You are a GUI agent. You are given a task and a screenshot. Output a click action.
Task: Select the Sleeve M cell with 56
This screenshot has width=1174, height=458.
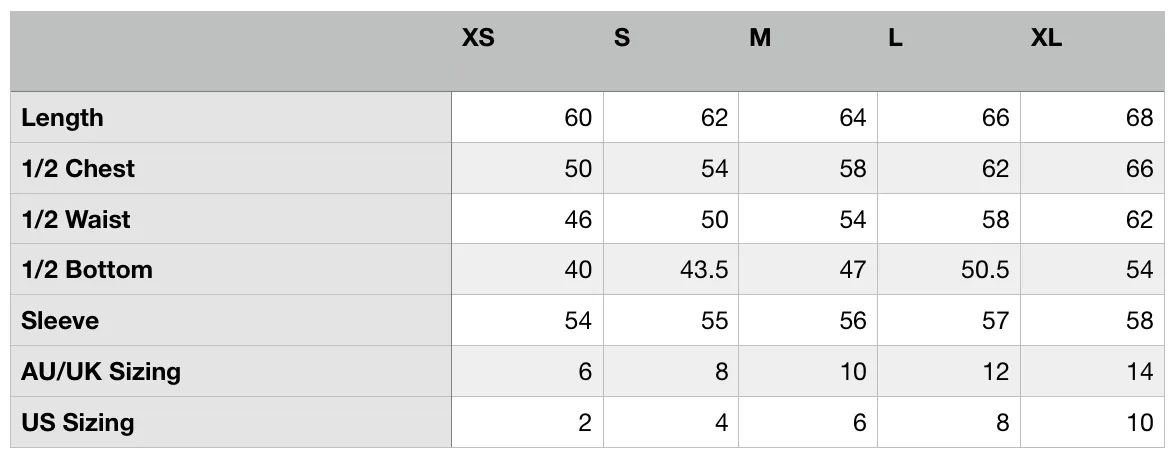click(x=808, y=320)
